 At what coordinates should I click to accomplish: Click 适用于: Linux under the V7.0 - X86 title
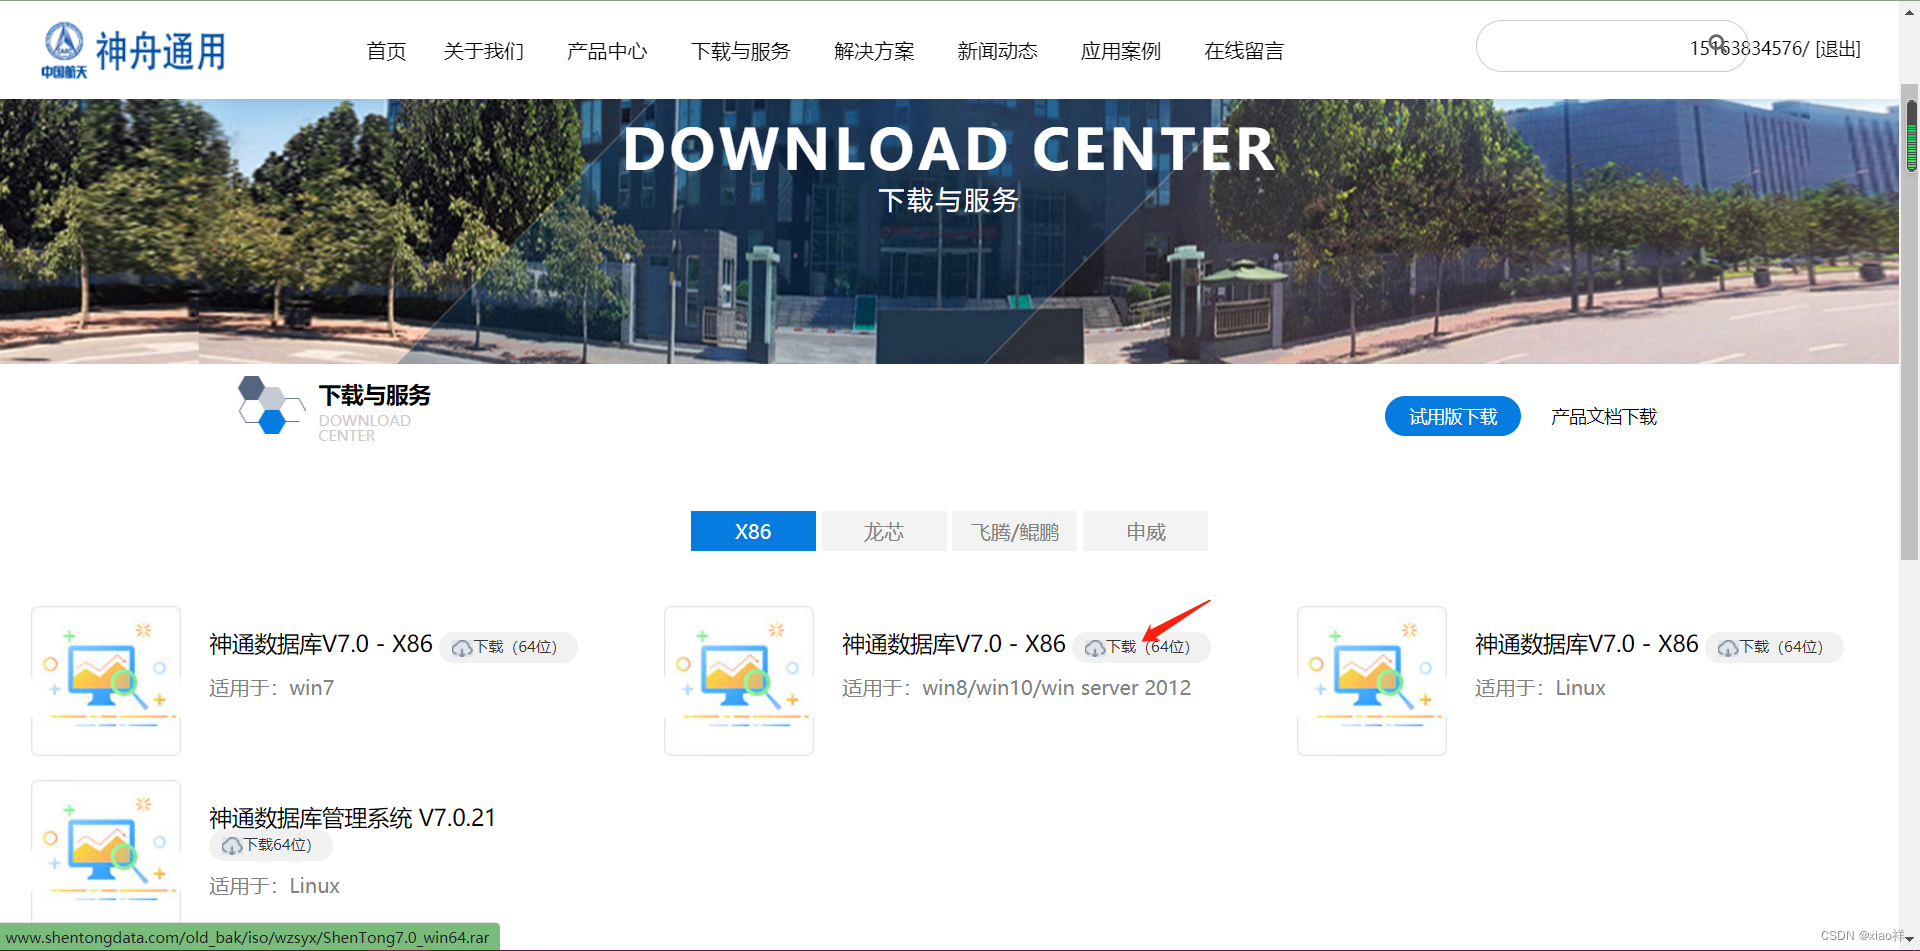1540,688
